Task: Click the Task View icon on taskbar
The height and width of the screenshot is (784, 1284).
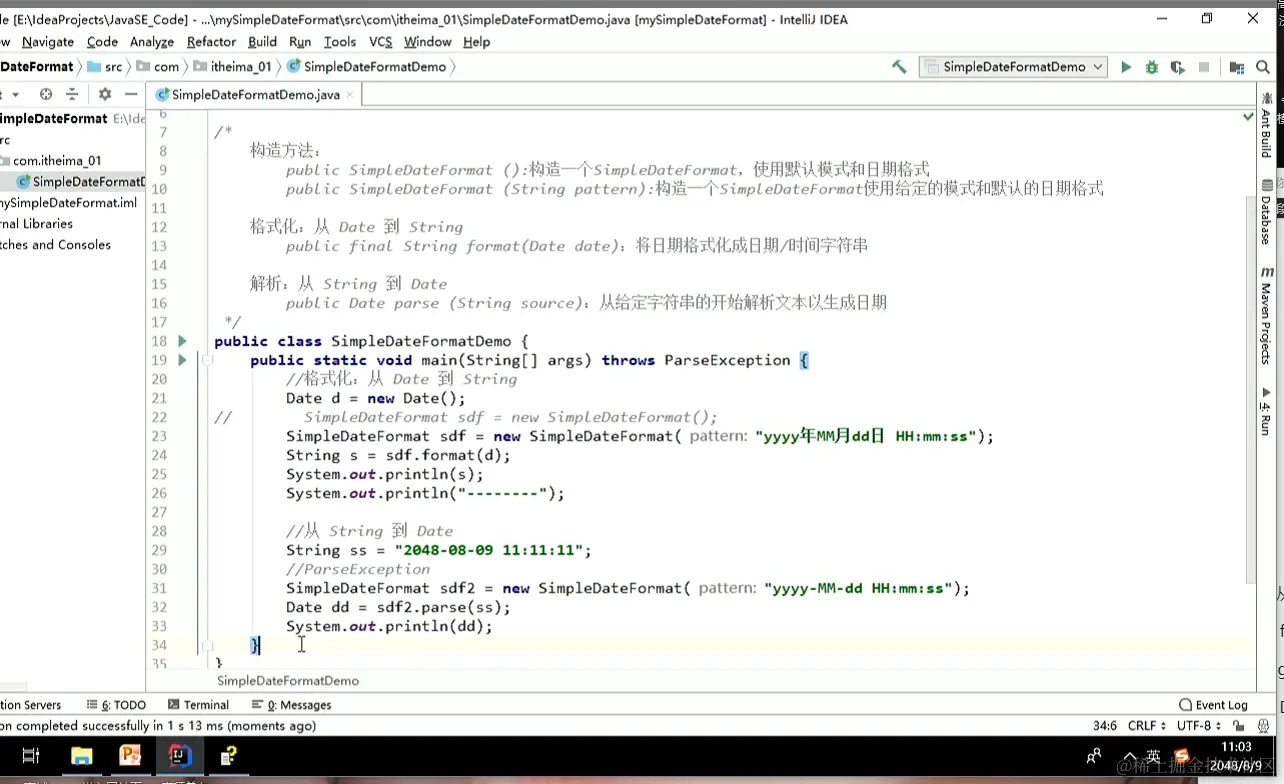Action: [x=31, y=756]
